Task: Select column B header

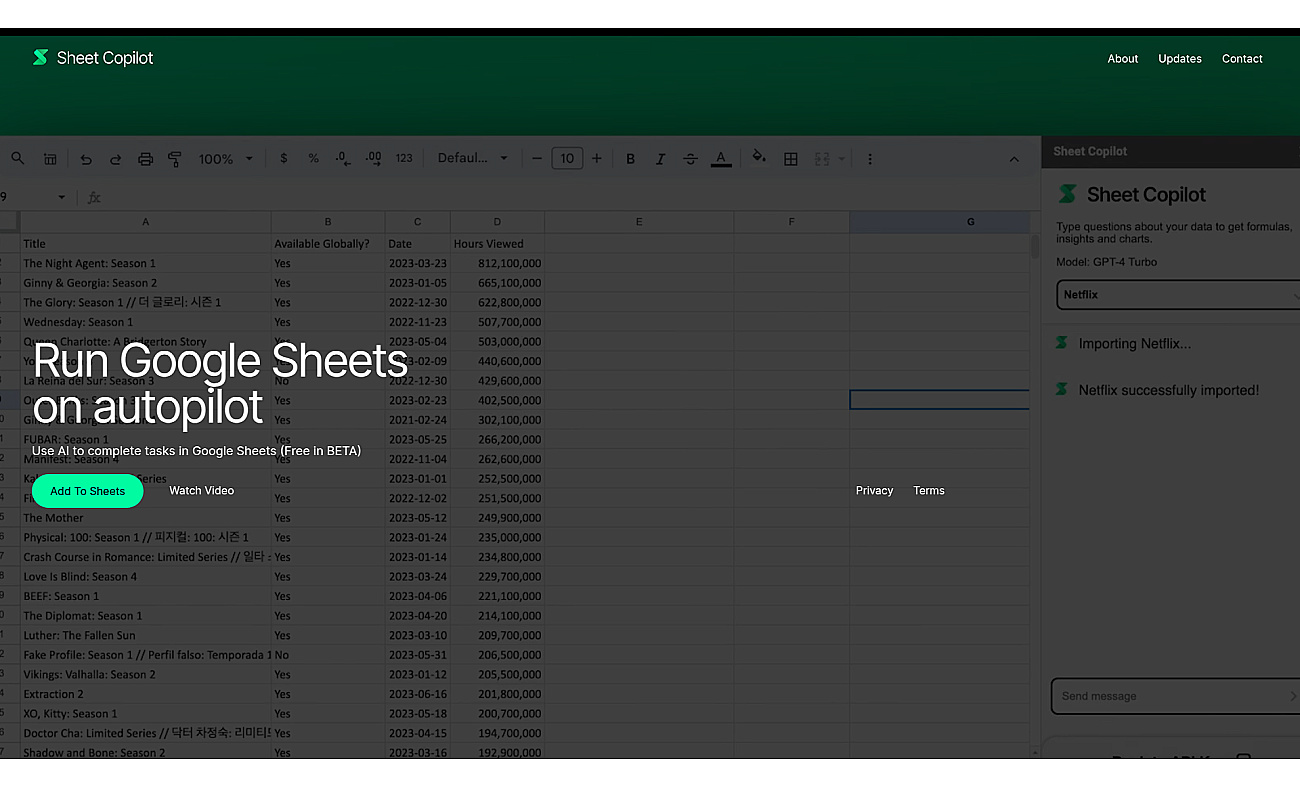Action: click(328, 222)
